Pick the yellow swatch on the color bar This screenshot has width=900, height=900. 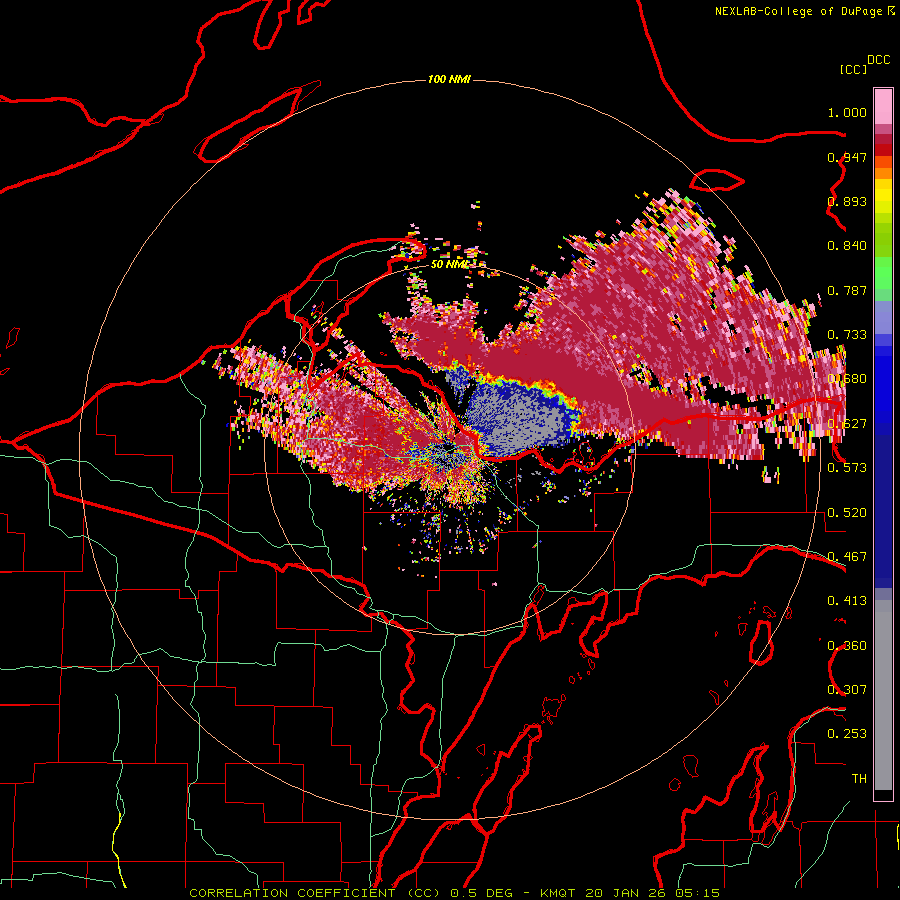[883, 196]
